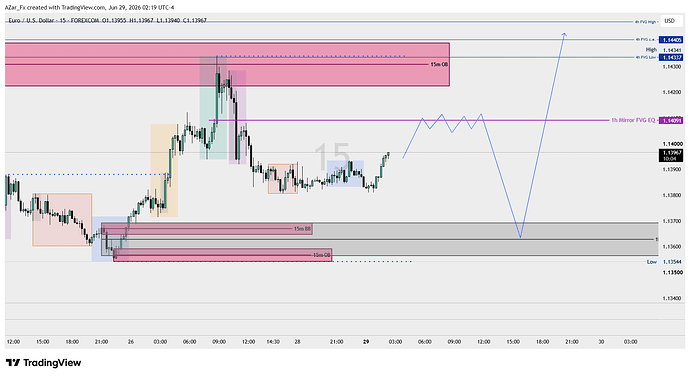Click the 1.13500 price scale value
The height and width of the screenshot is (376, 690).
(x=672, y=273)
